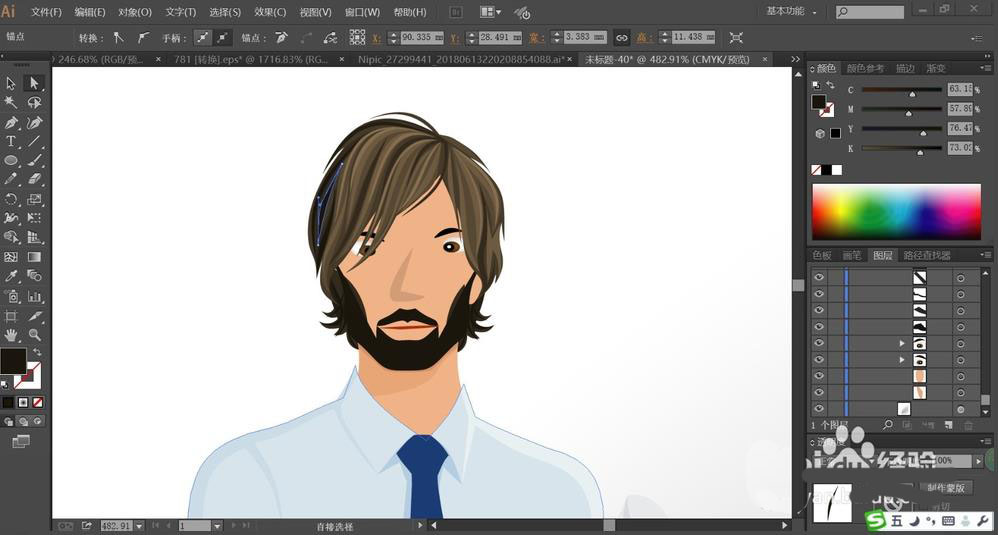The width and height of the screenshot is (998, 535).
Task: Select the Magic Wand tool
Action: [11, 102]
